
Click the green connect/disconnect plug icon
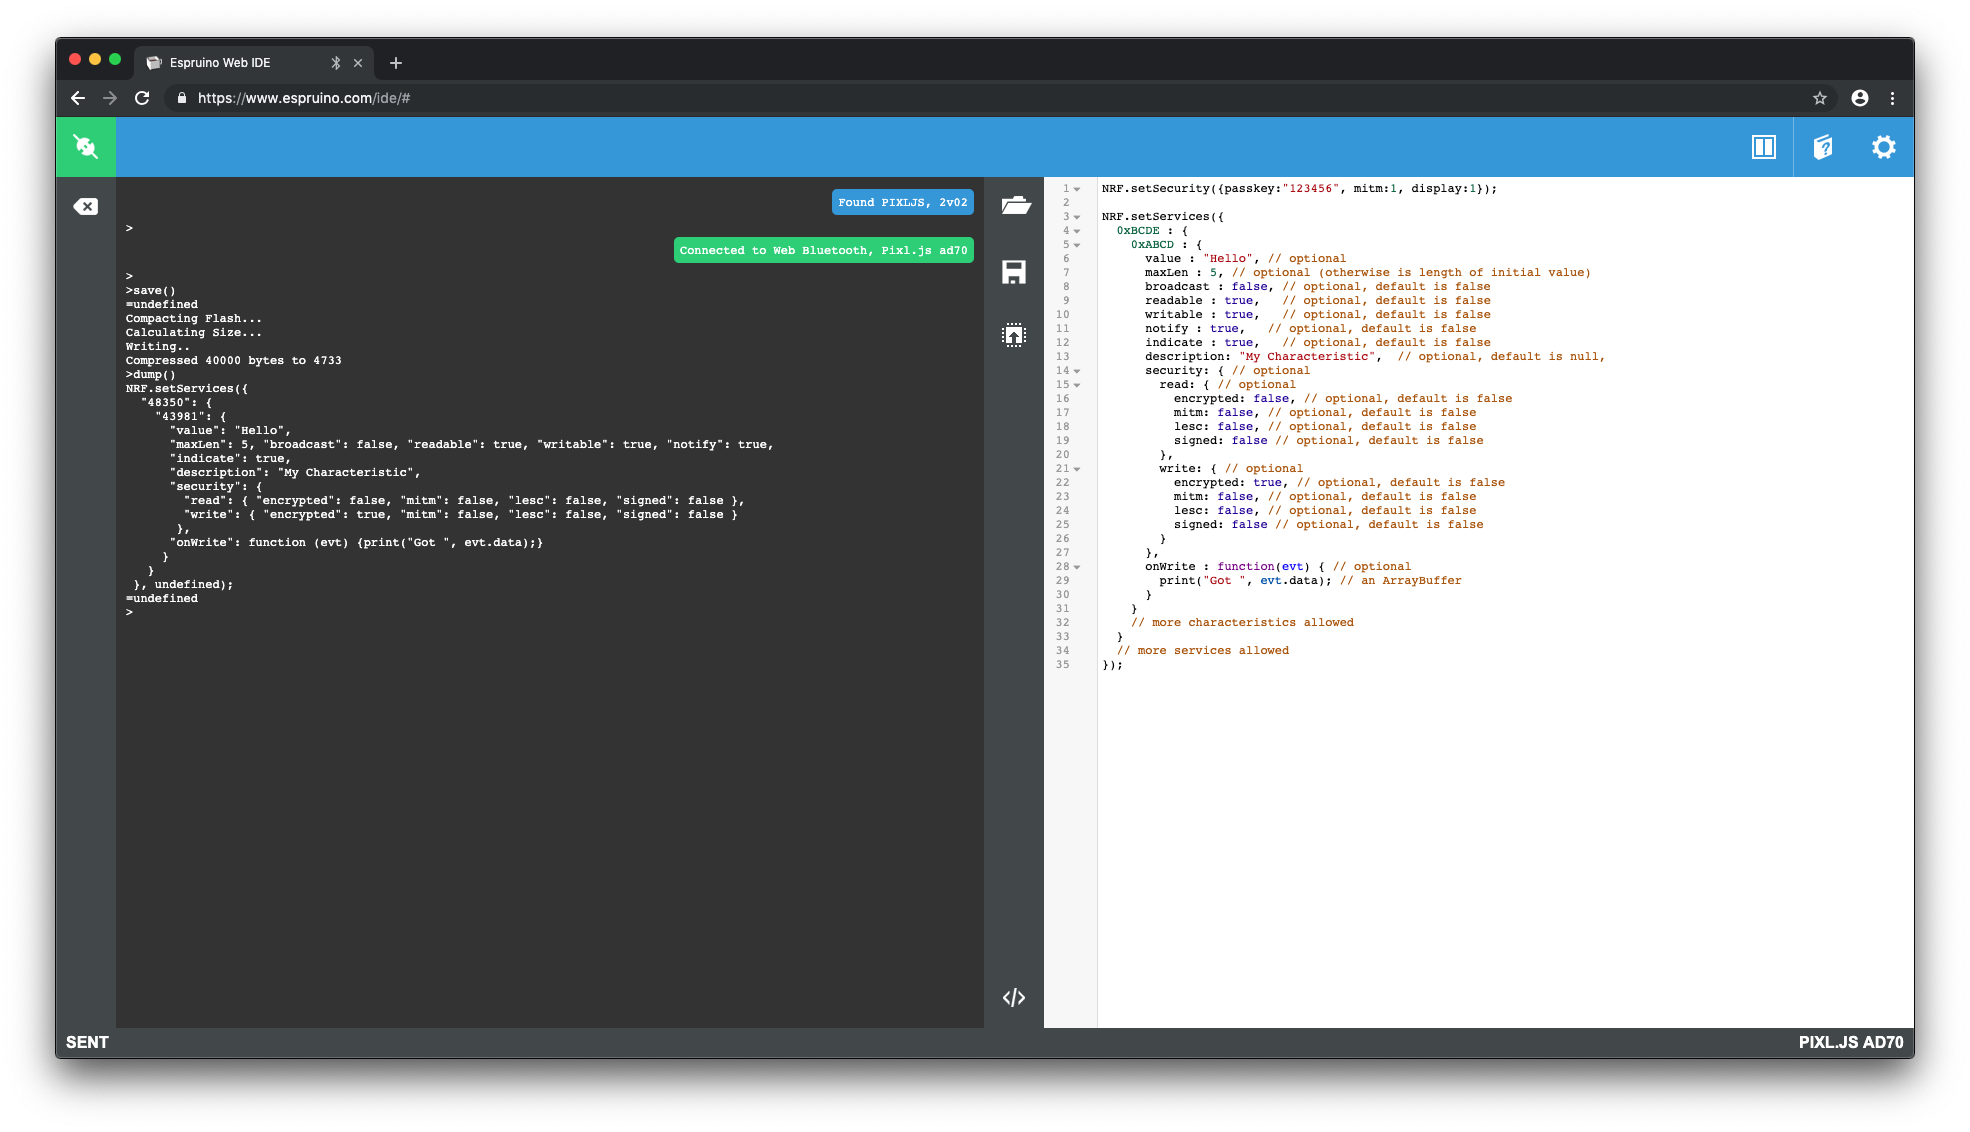(86, 147)
